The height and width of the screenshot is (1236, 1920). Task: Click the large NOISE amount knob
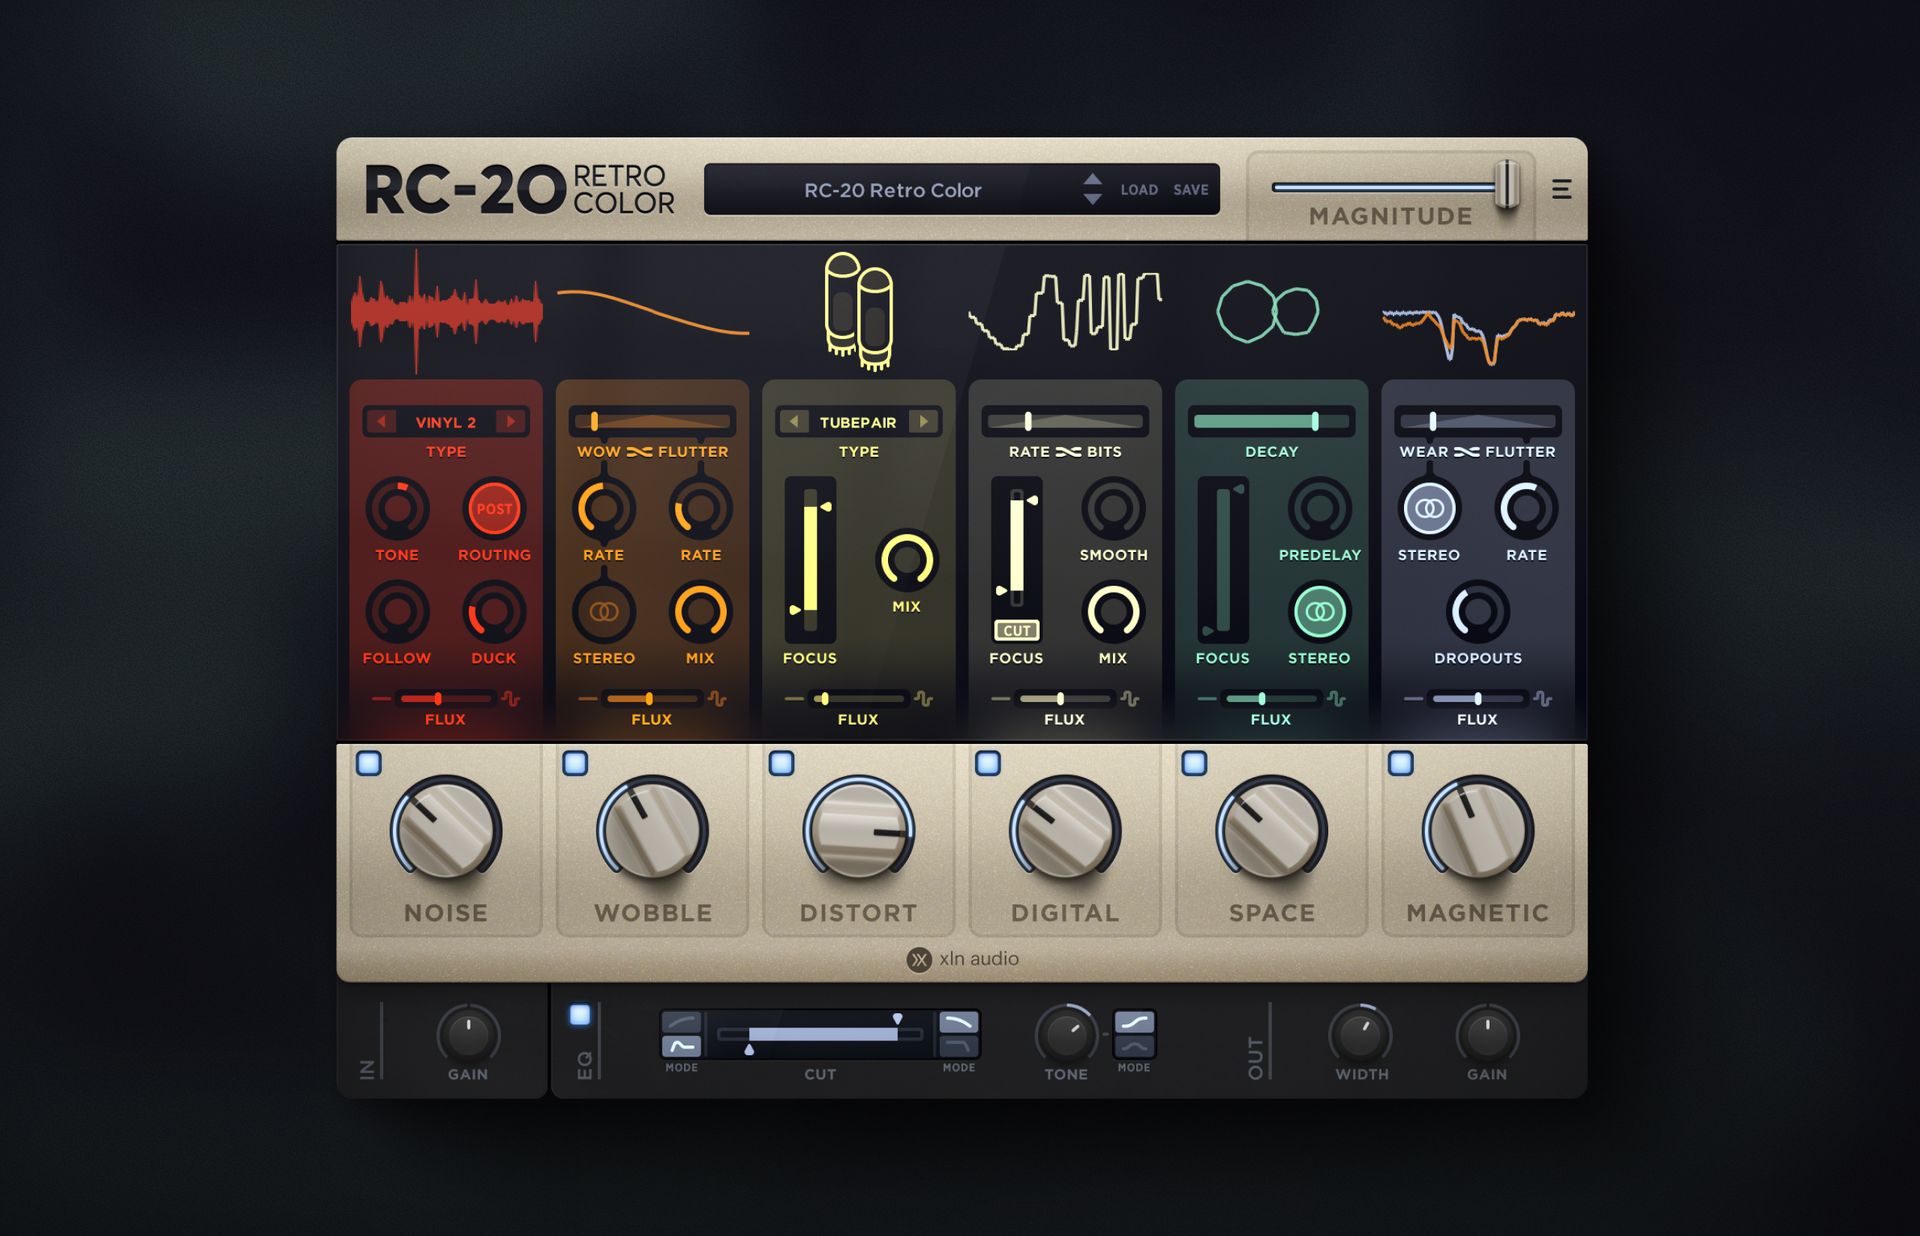pos(446,830)
